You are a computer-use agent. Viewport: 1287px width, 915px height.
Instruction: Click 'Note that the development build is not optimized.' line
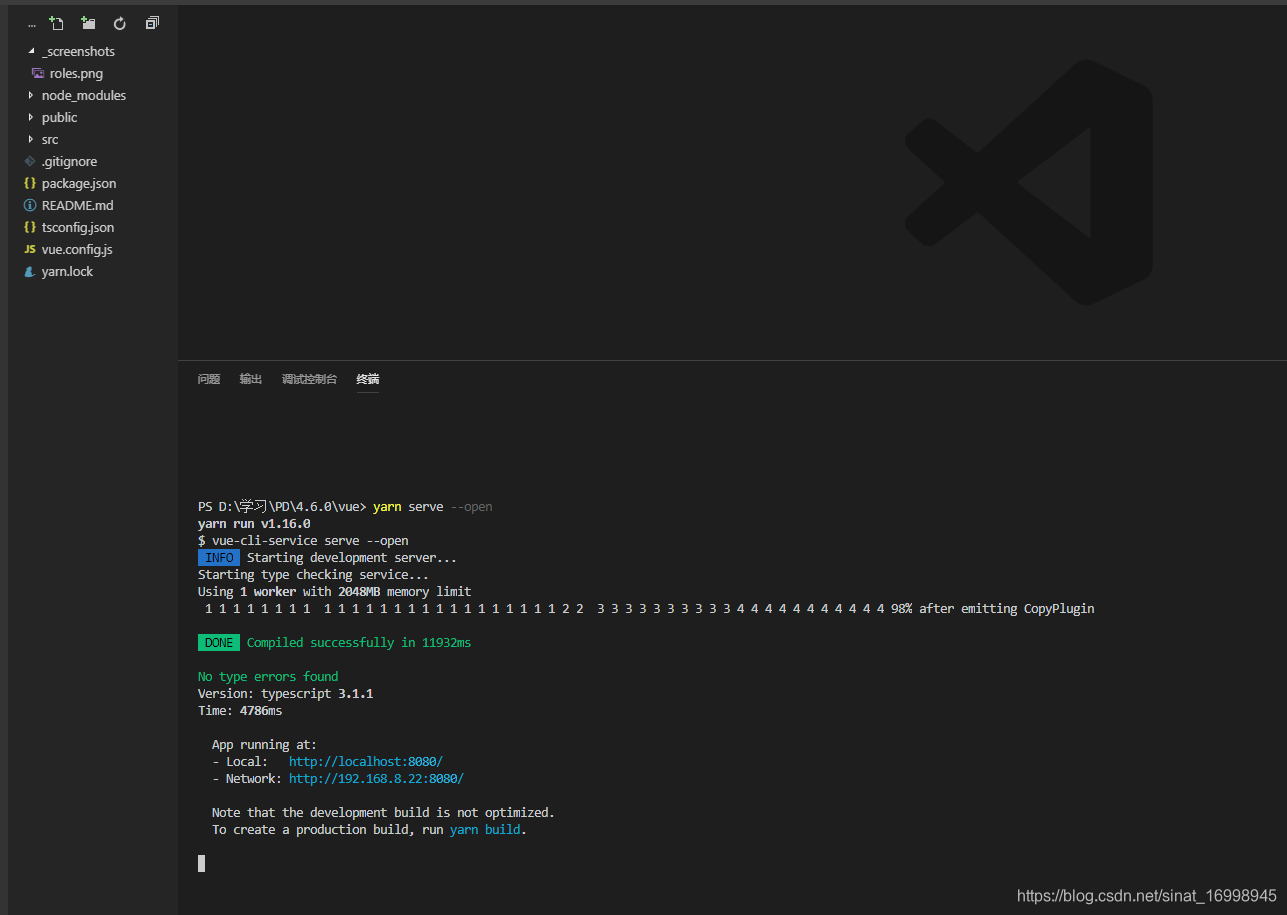[x=383, y=813]
